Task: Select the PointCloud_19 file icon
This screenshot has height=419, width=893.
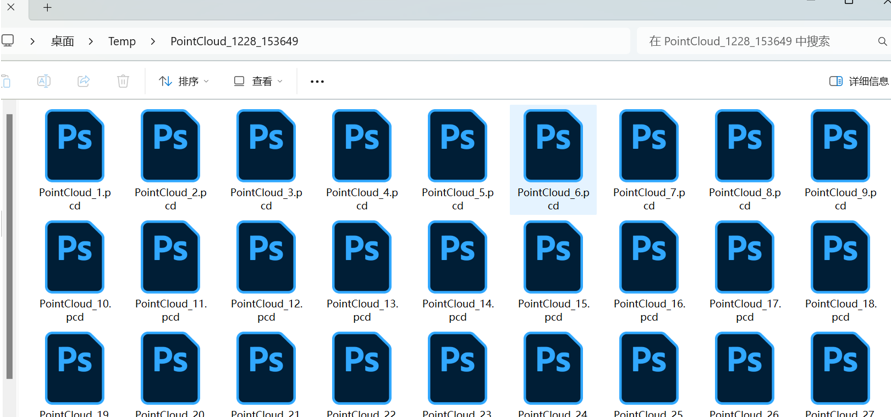Action: point(75,368)
